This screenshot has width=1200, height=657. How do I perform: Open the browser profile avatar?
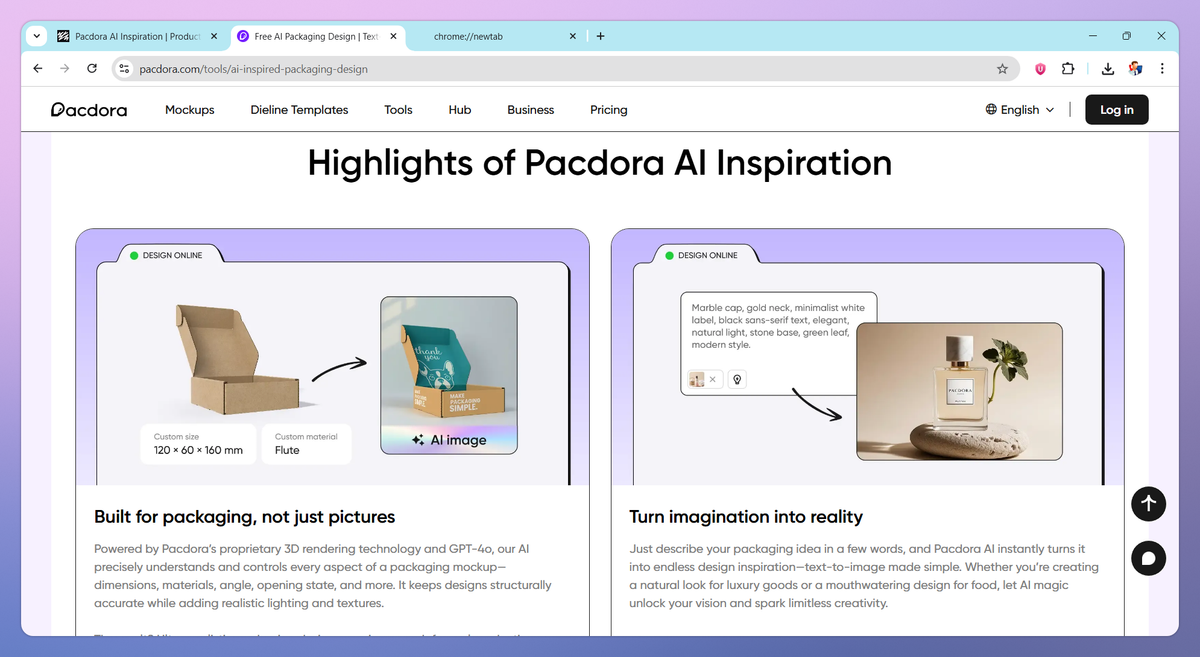click(1135, 69)
